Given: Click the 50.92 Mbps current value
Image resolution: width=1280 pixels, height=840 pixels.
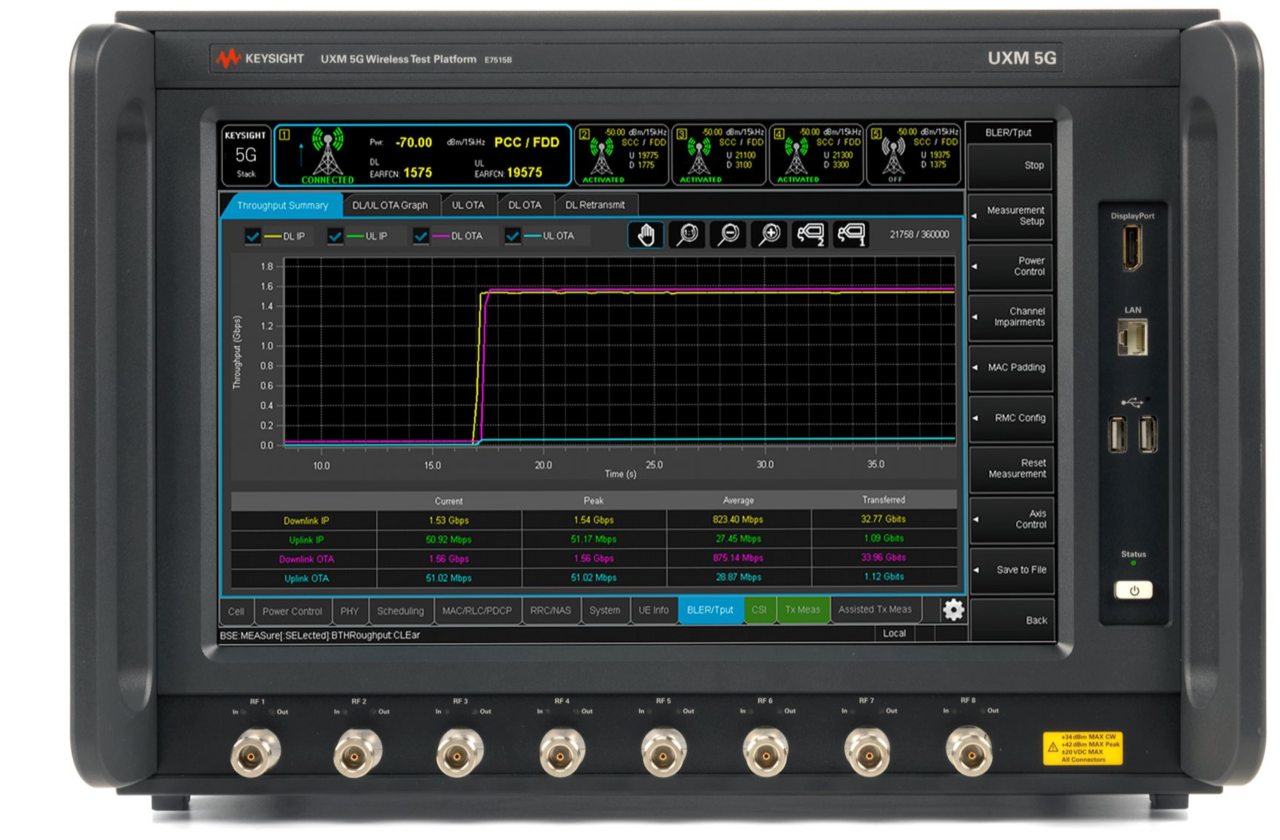Looking at the screenshot, I should (449, 540).
